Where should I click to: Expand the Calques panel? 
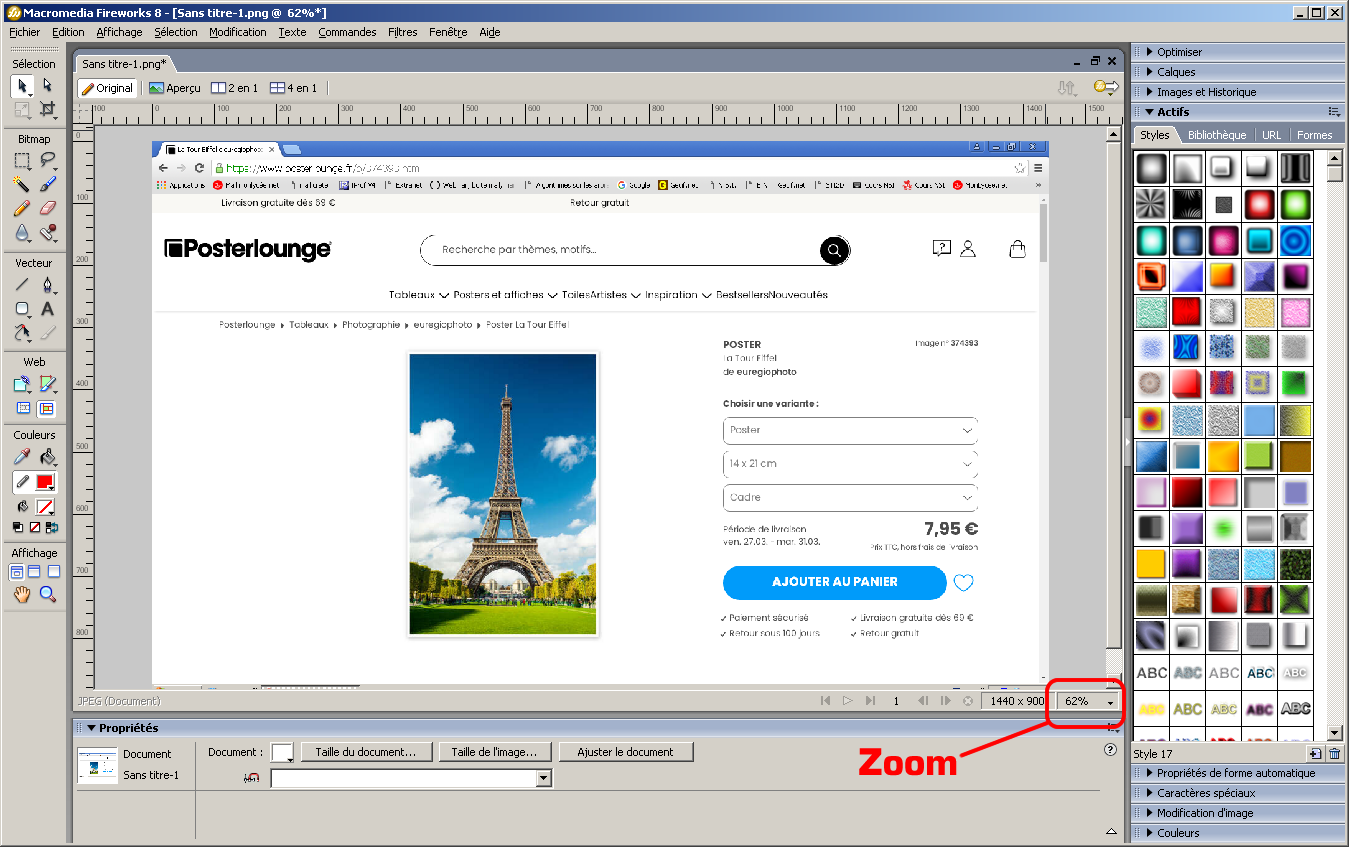[1176, 72]
